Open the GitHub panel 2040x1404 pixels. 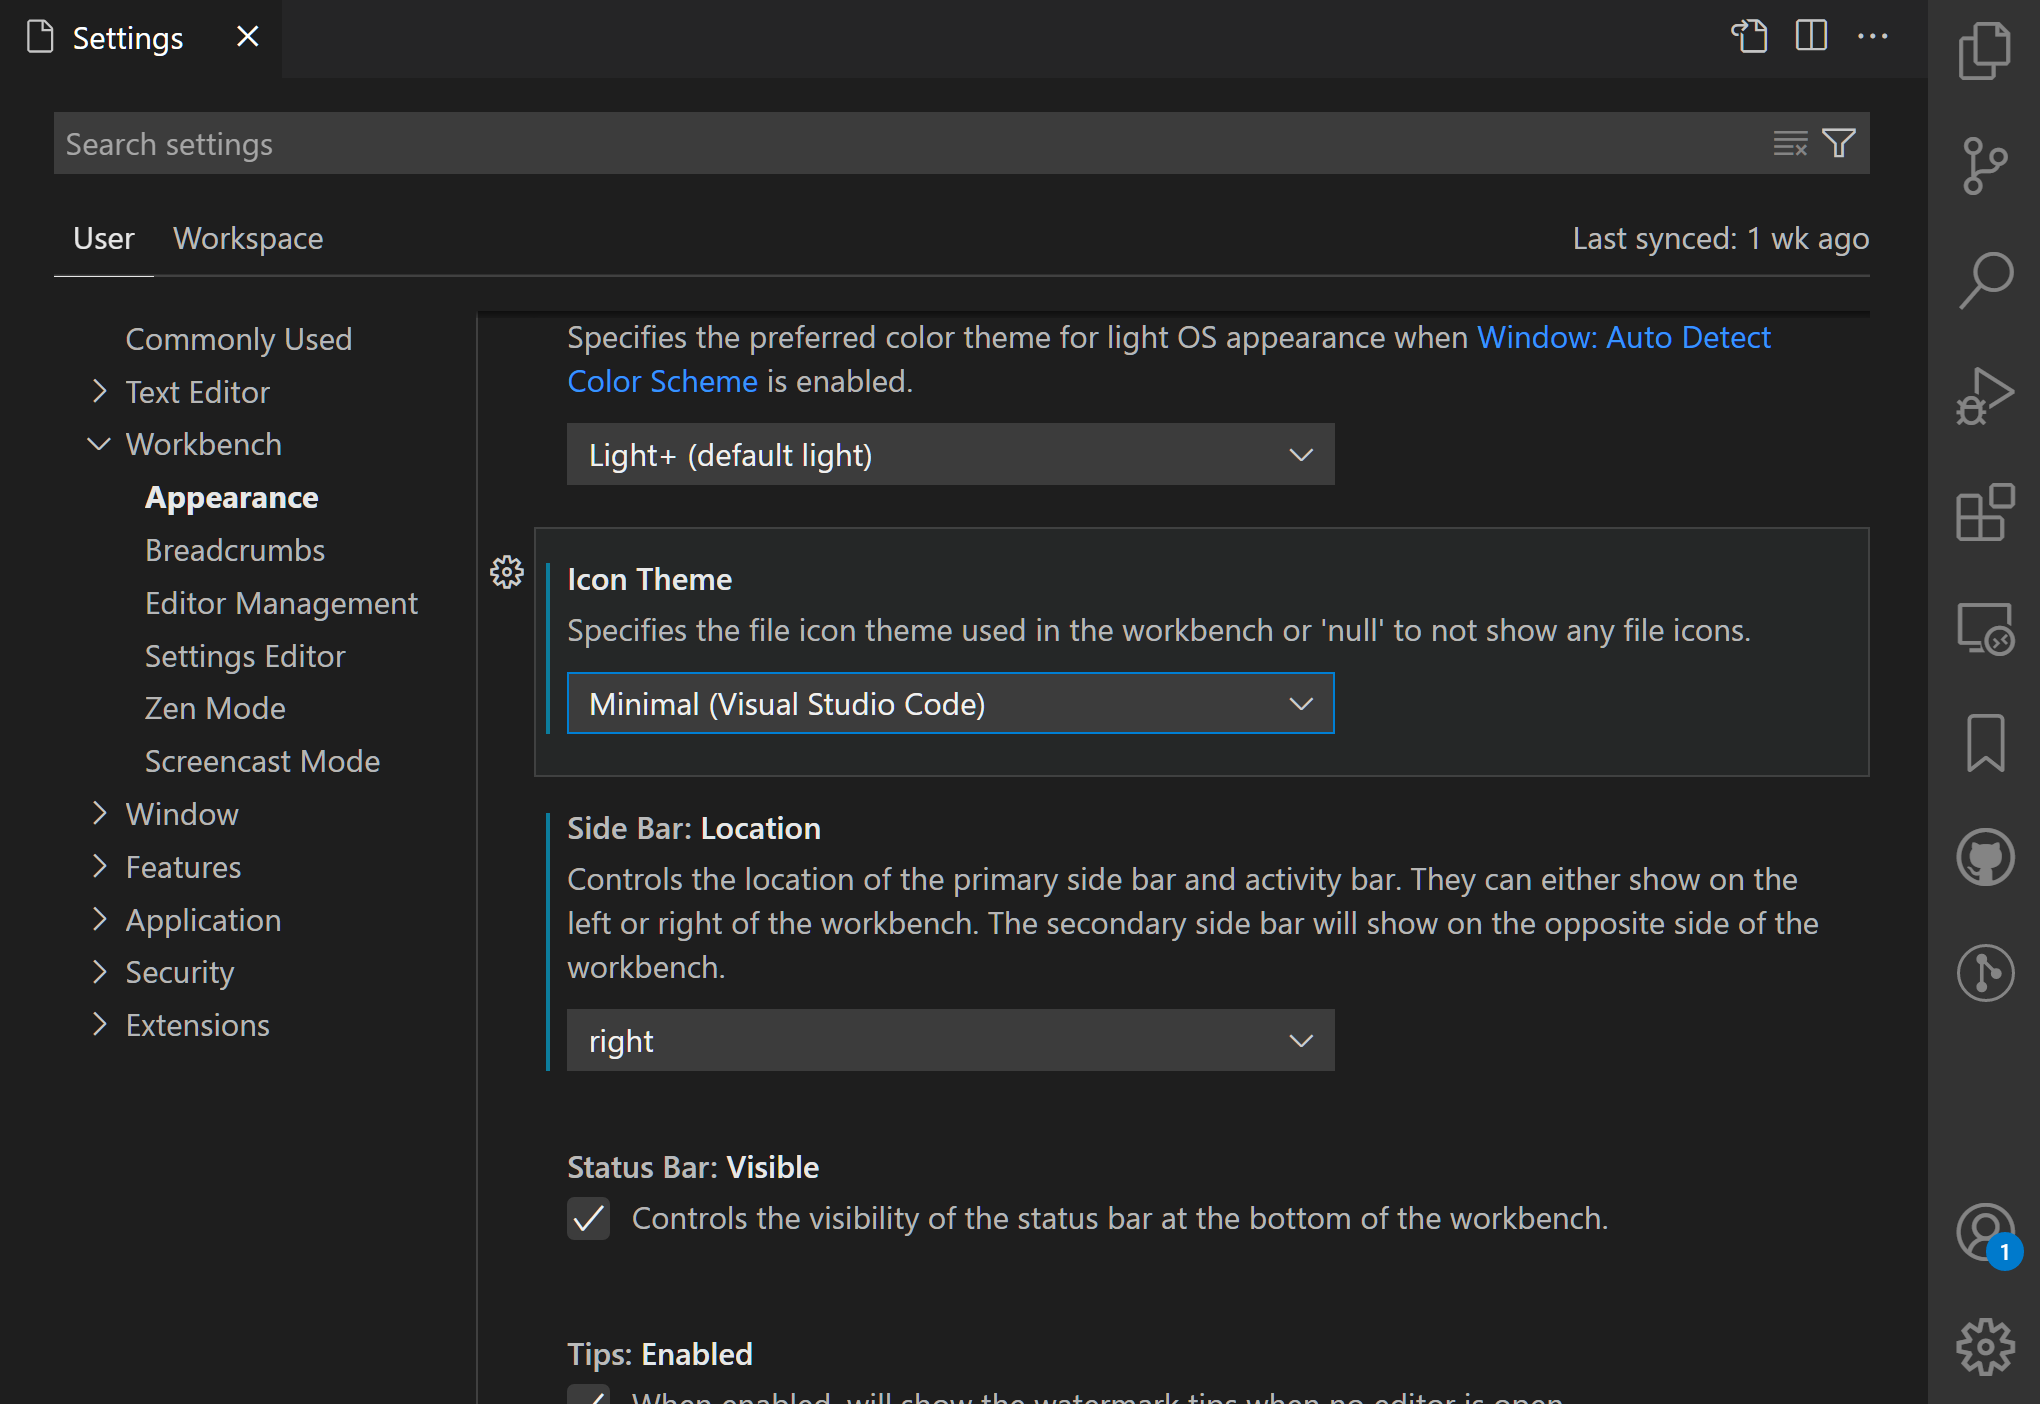[x=1987, y=857]
